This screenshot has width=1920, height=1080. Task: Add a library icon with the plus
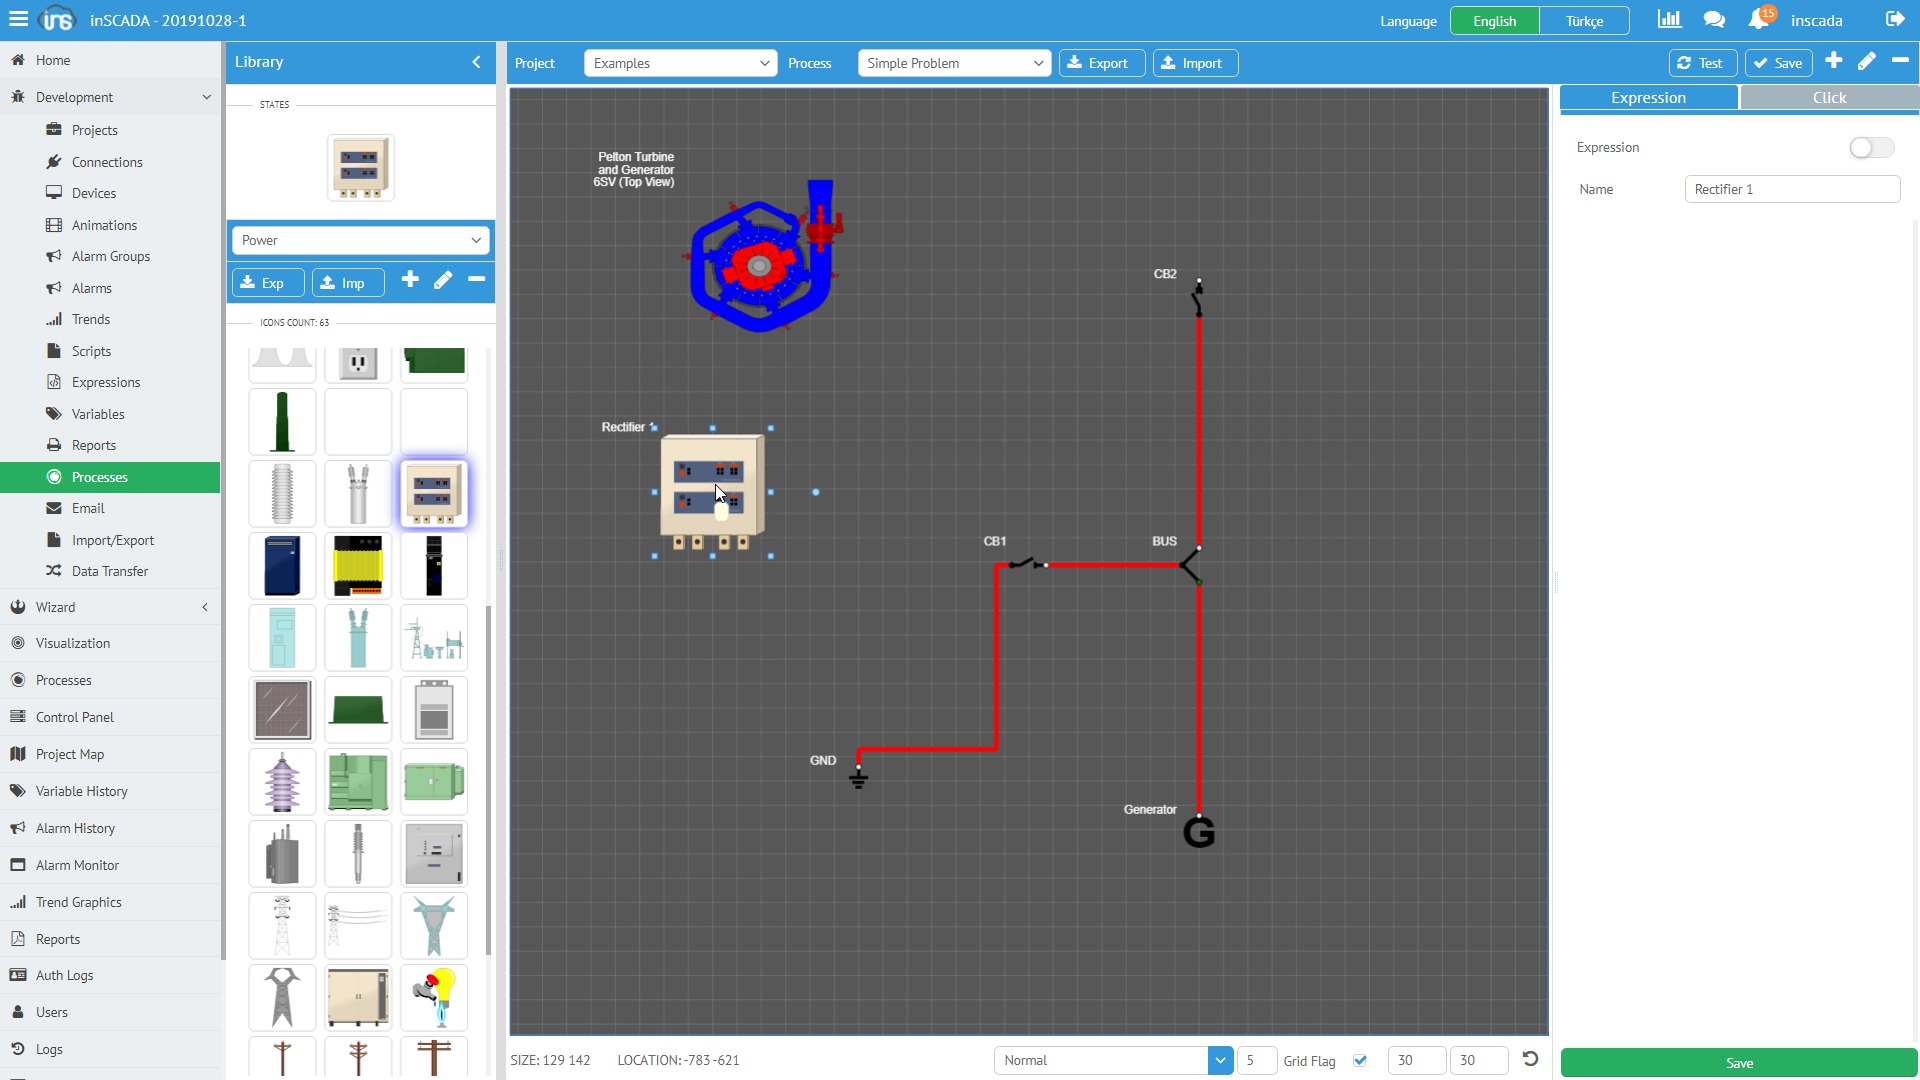410,280
